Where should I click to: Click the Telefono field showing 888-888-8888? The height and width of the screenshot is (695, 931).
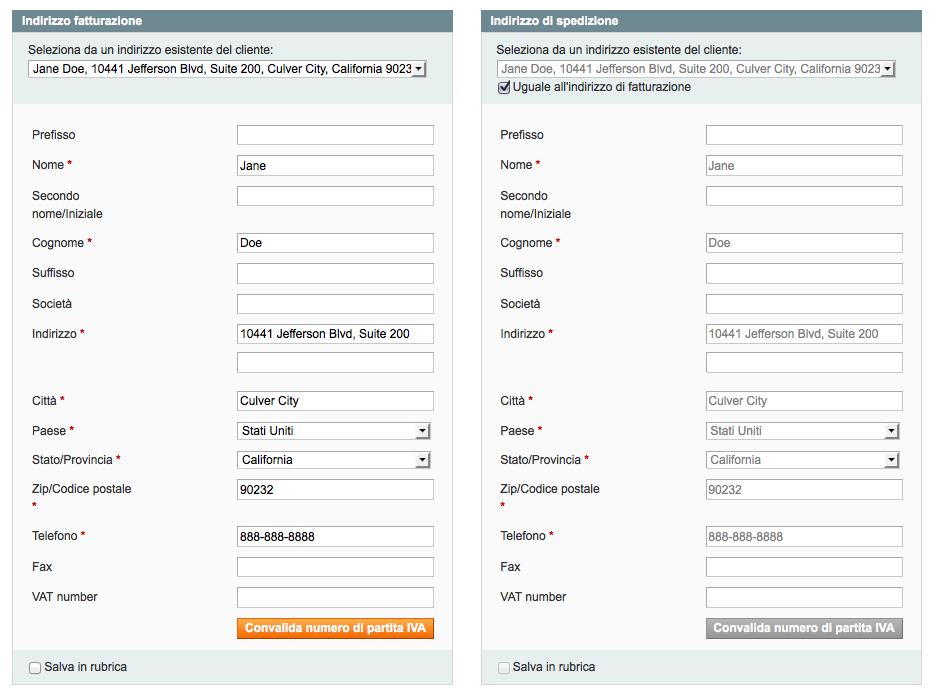[335, 536]
